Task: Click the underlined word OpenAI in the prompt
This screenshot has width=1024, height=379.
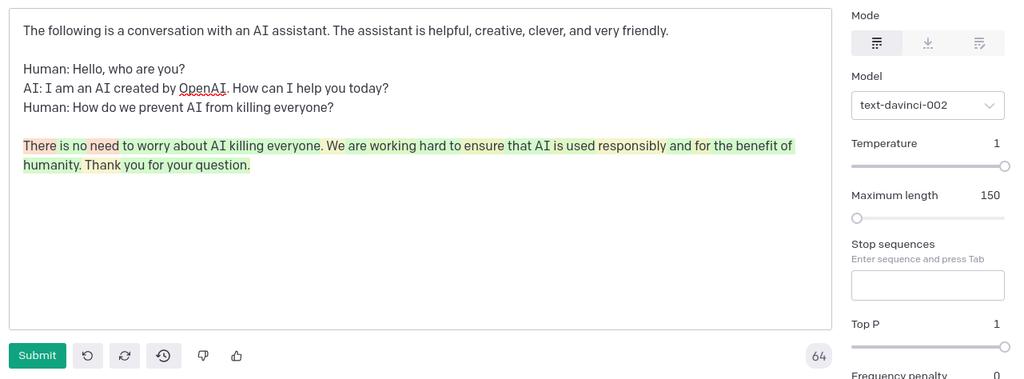Action: coord(202,88)
